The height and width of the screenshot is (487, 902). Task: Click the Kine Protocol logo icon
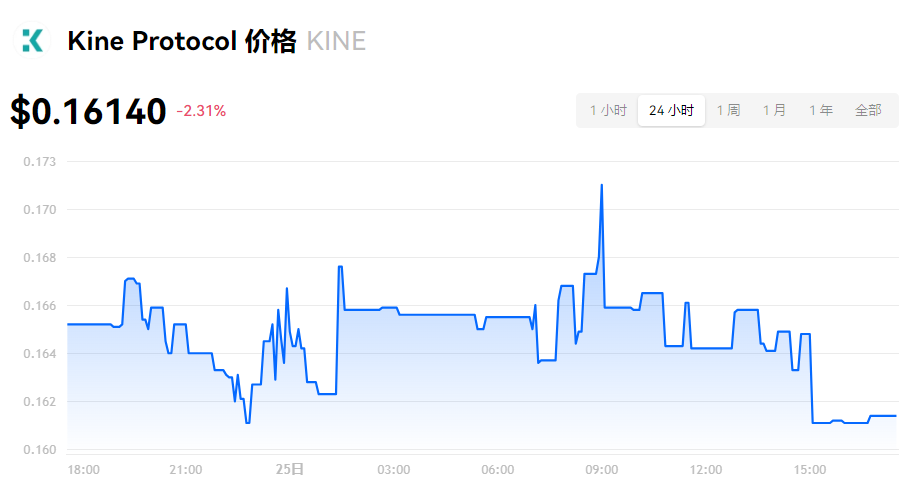32,41
